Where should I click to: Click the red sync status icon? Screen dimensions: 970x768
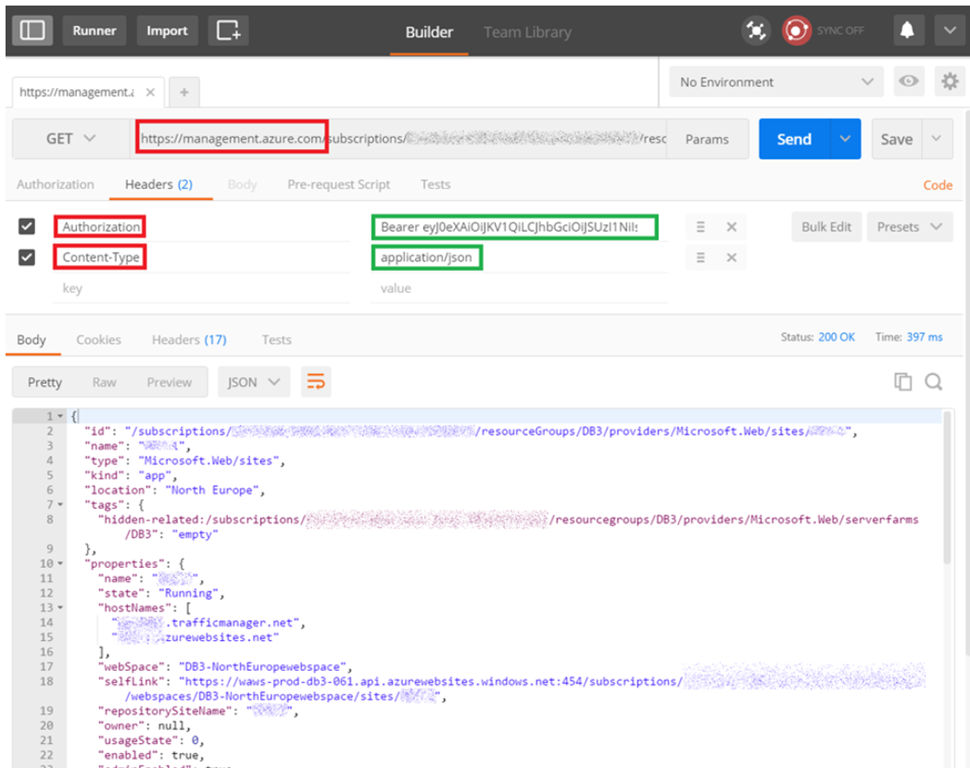pyautogui.click(x=796, y=30)
